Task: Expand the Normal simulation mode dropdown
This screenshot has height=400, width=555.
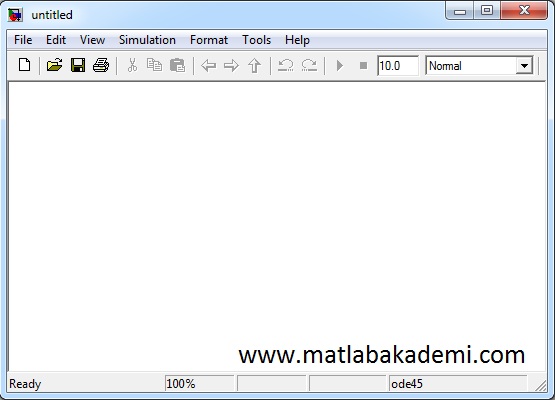Action: point(524,66)
